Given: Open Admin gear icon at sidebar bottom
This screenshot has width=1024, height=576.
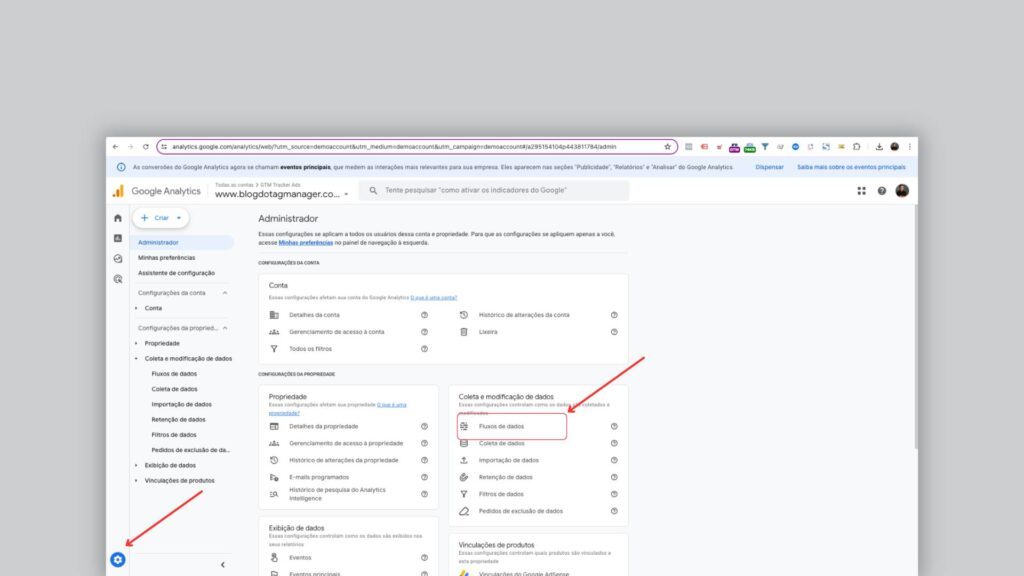Looking at the screenshot, I should click(118, 560).
